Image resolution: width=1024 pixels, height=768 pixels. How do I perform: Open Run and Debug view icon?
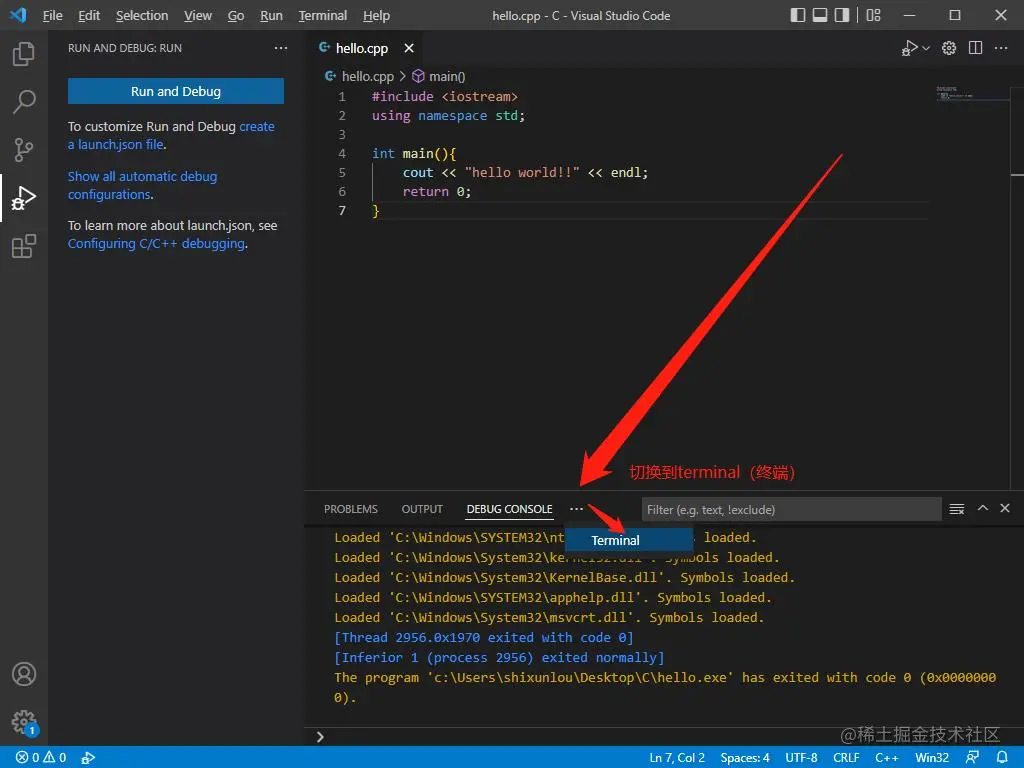coord(24,198)
